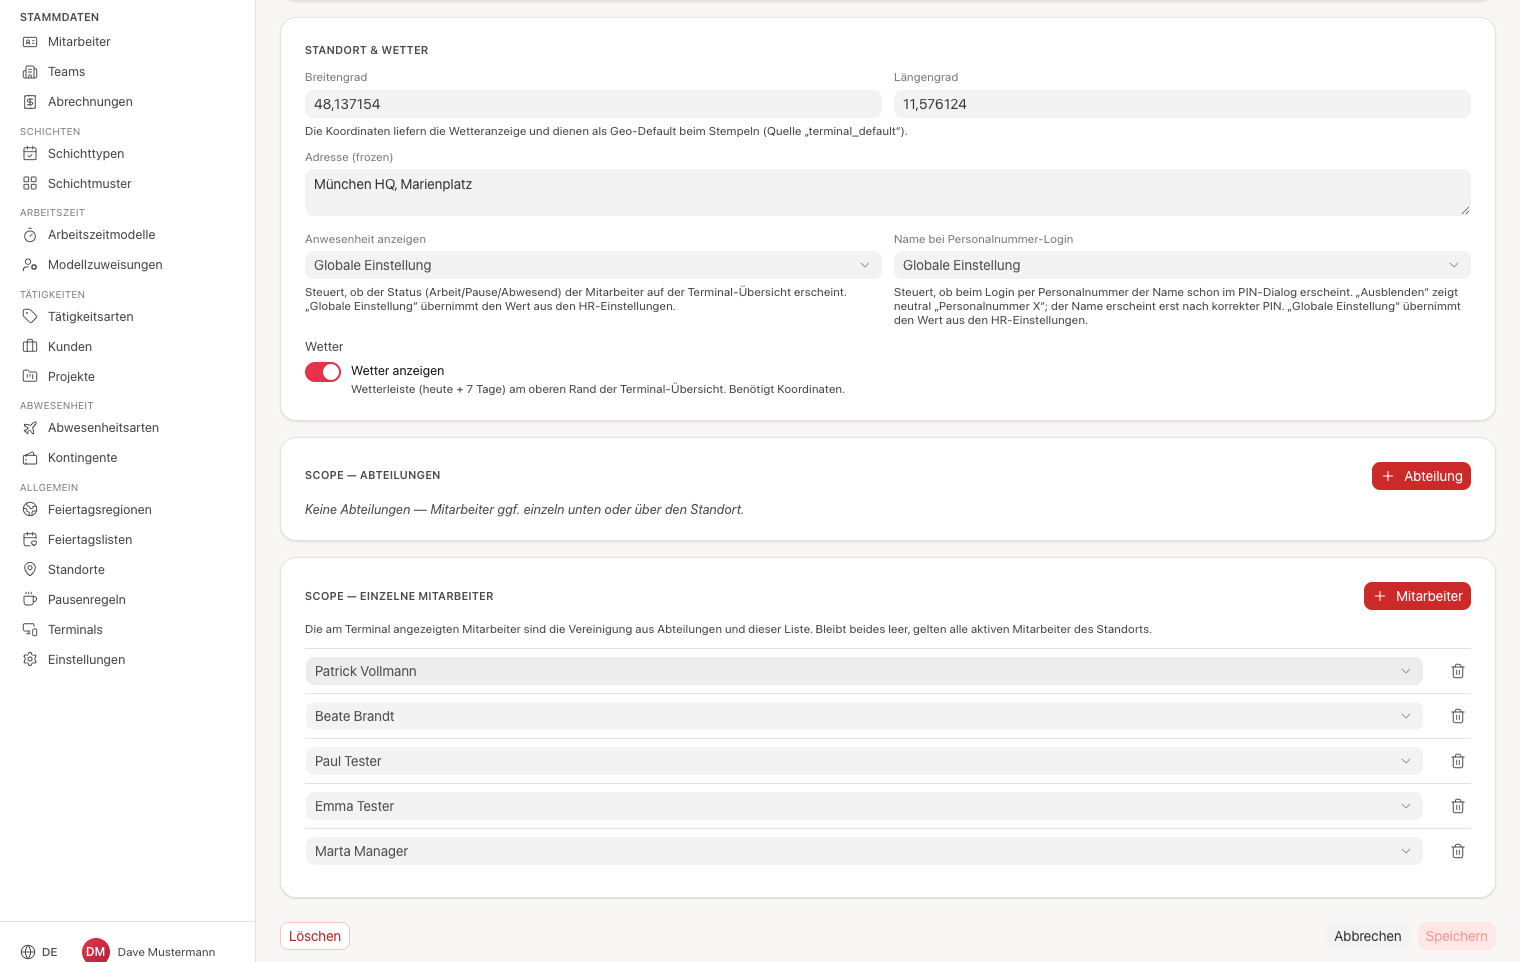The width and height of the screenshot is (1520, 962).
Task: Add a department with Abteilung button
Action: [1421, 476]
